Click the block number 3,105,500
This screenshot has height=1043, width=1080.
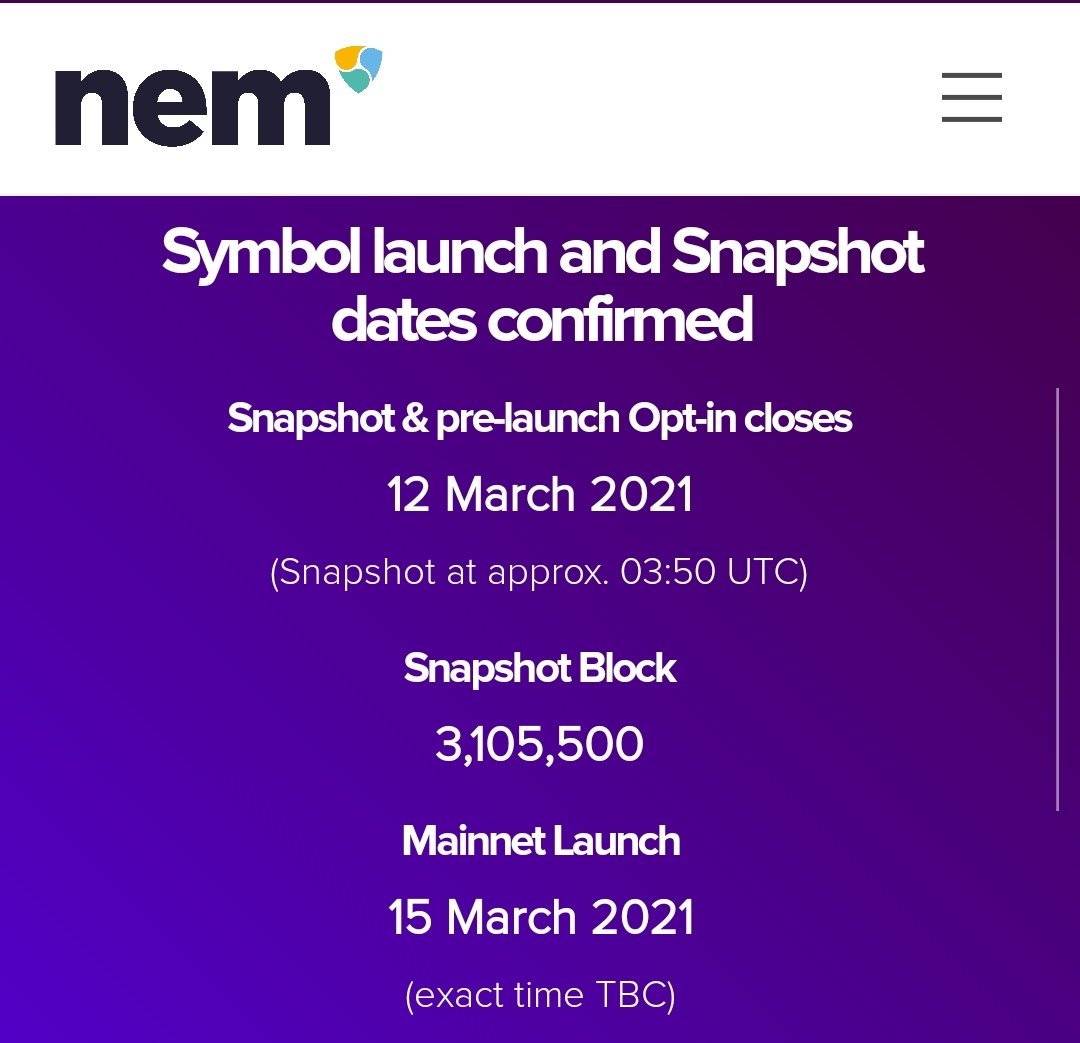coord(540,744)
